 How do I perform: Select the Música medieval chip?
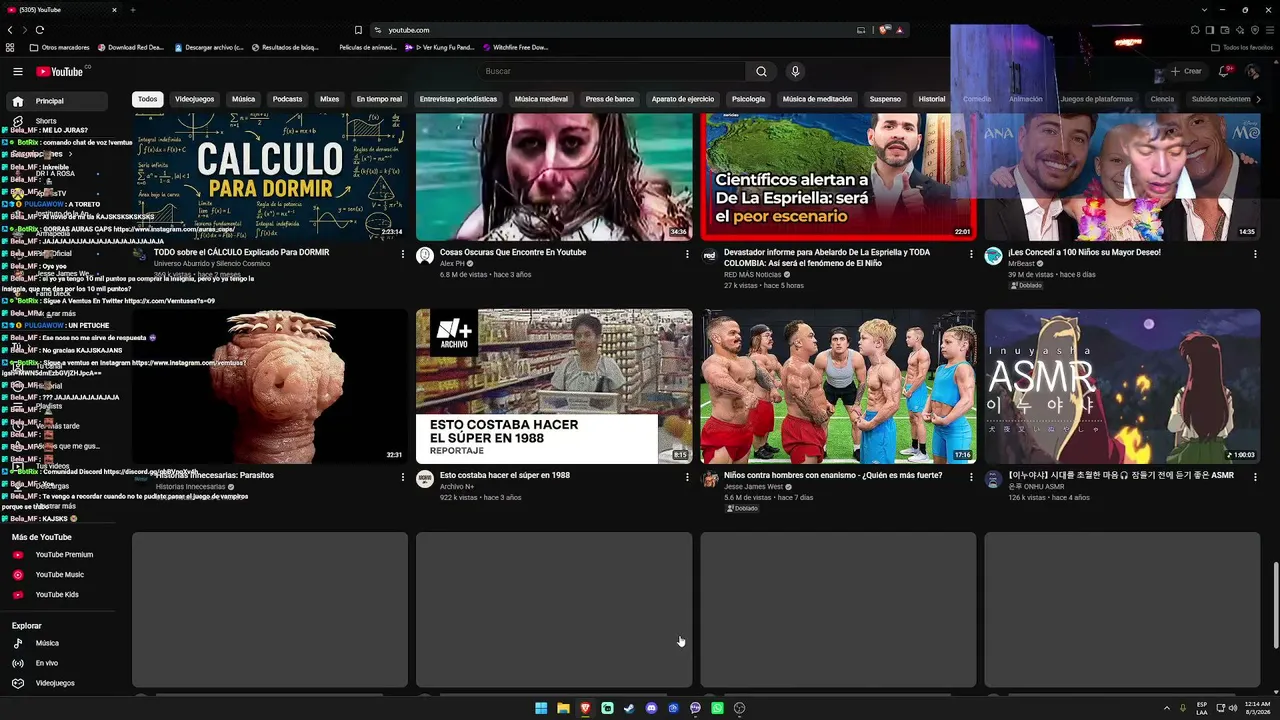click(x=541, y=99)
